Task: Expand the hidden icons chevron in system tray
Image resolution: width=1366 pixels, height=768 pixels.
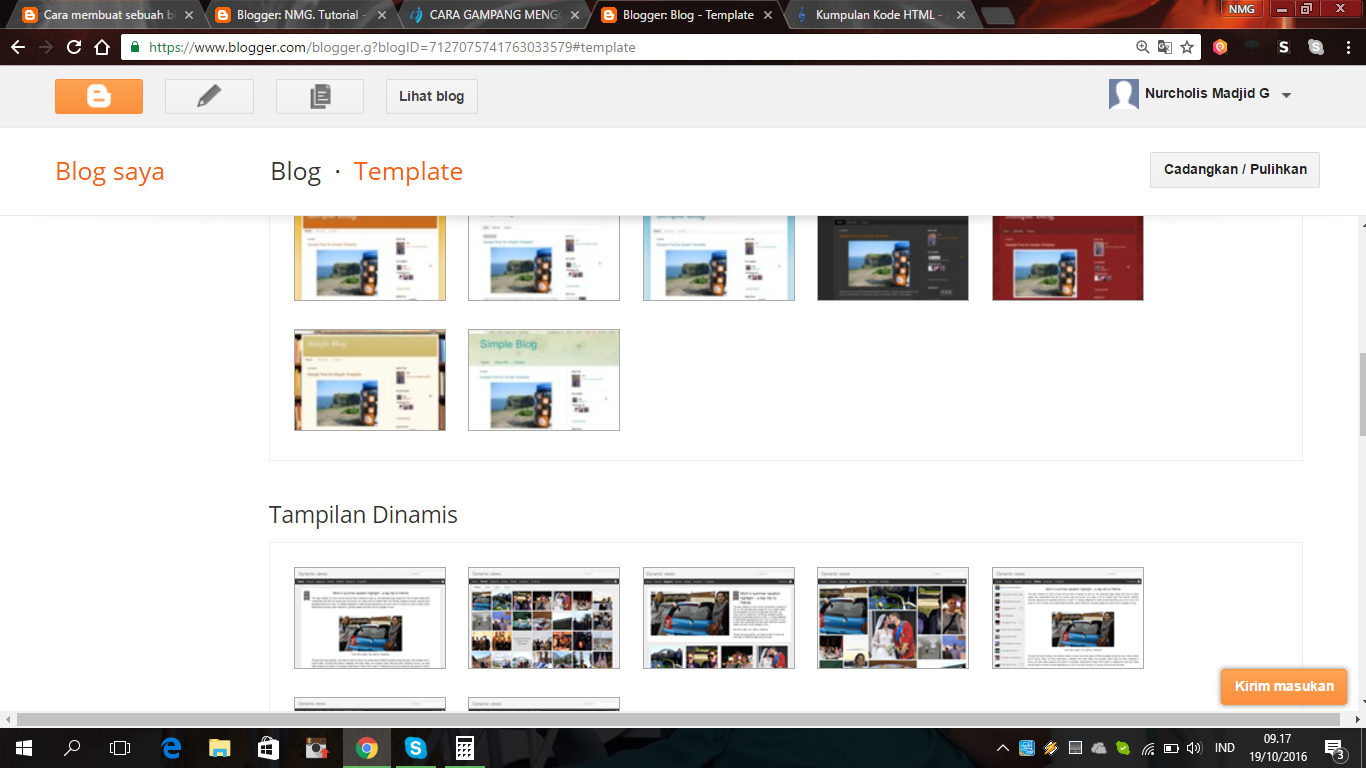Action: click(x=1005, y=747)
